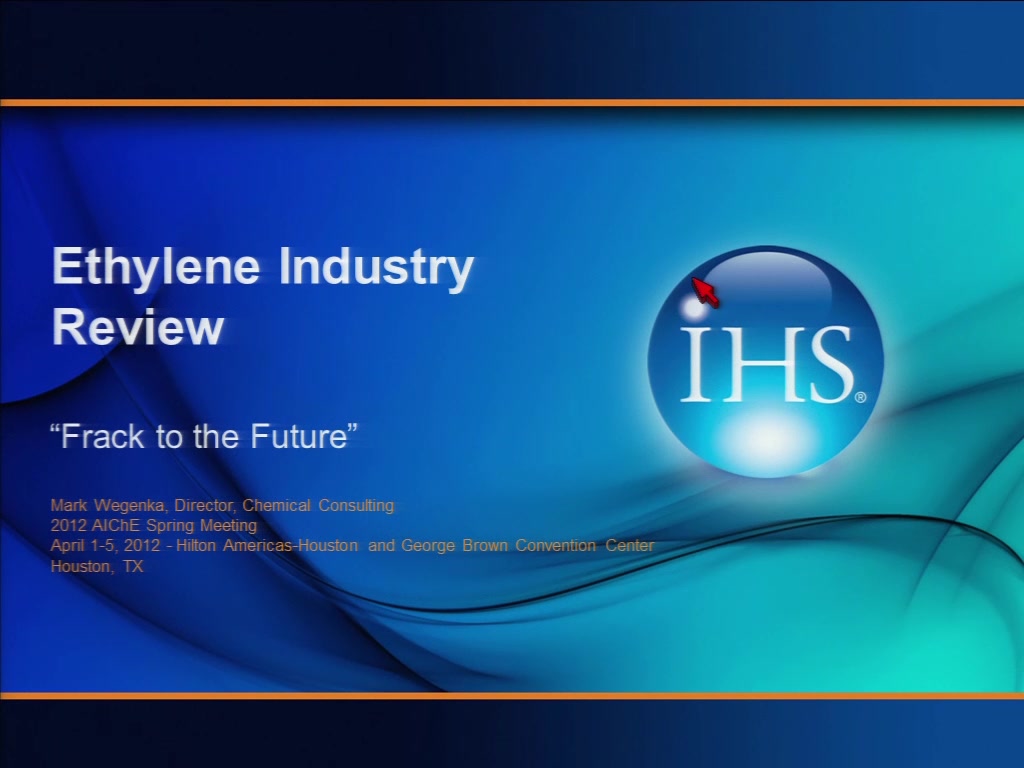The width and height of the screenshot is (1024, 768).
Task: Click the IHS sphere logo
Action: tap(766, 362)
